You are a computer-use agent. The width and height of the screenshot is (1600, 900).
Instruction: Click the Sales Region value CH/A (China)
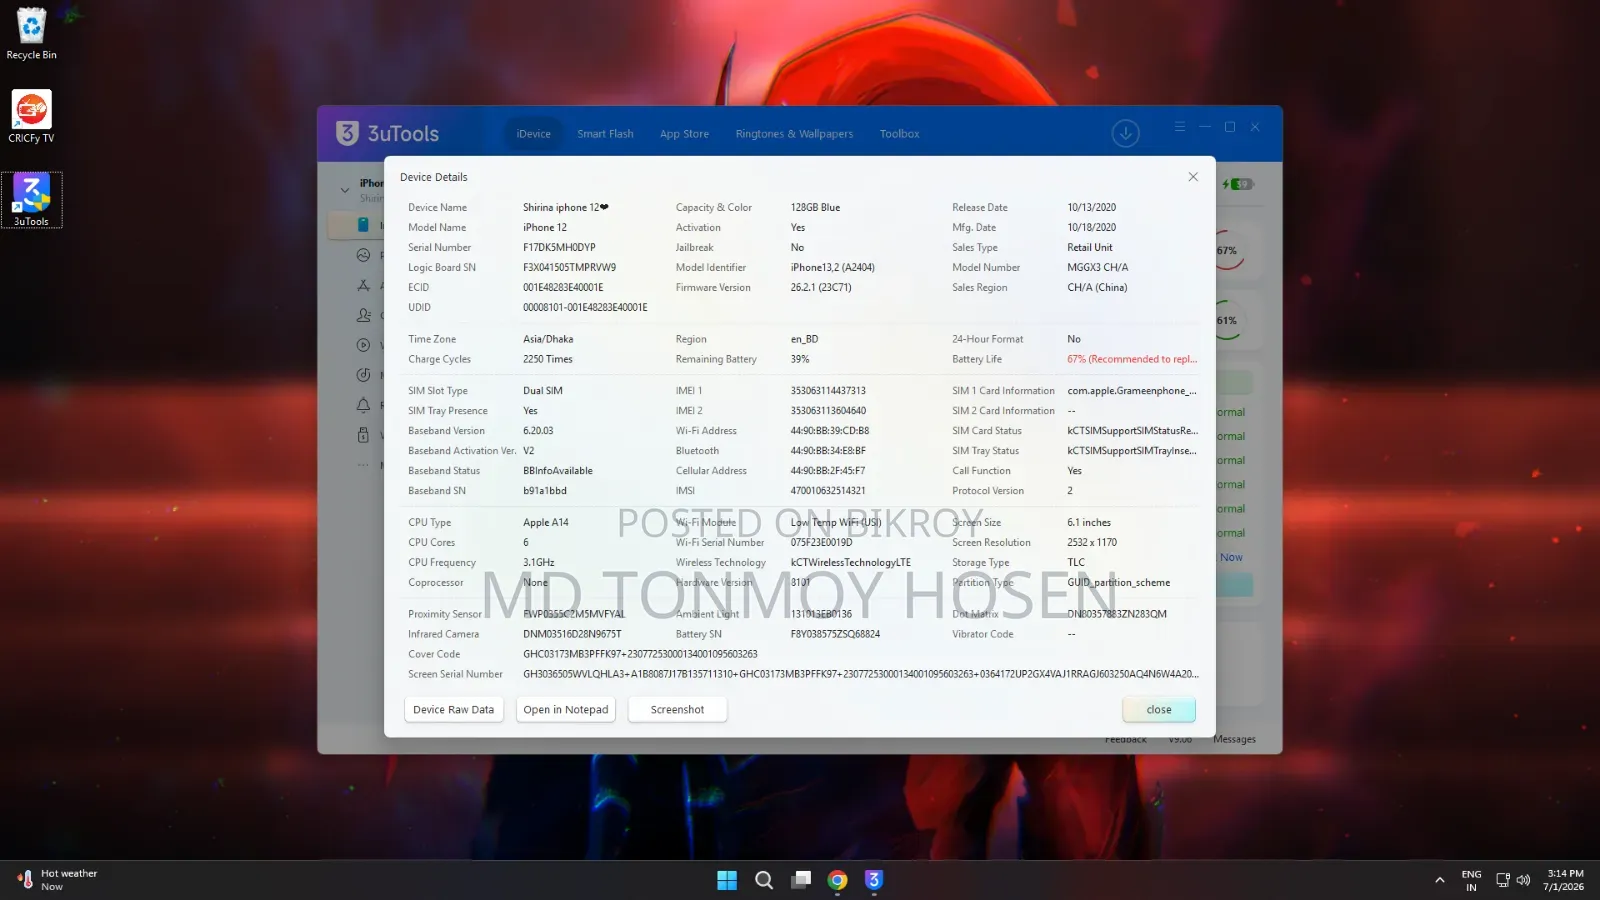click(x=1097, y=288)
